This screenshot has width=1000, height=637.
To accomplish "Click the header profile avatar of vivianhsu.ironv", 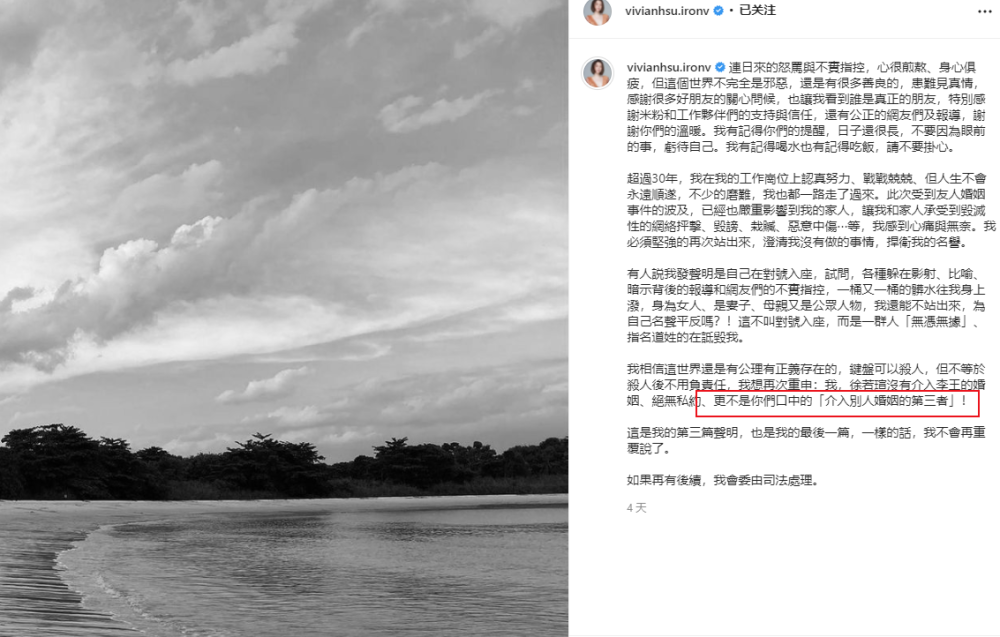I will point(597,11).
